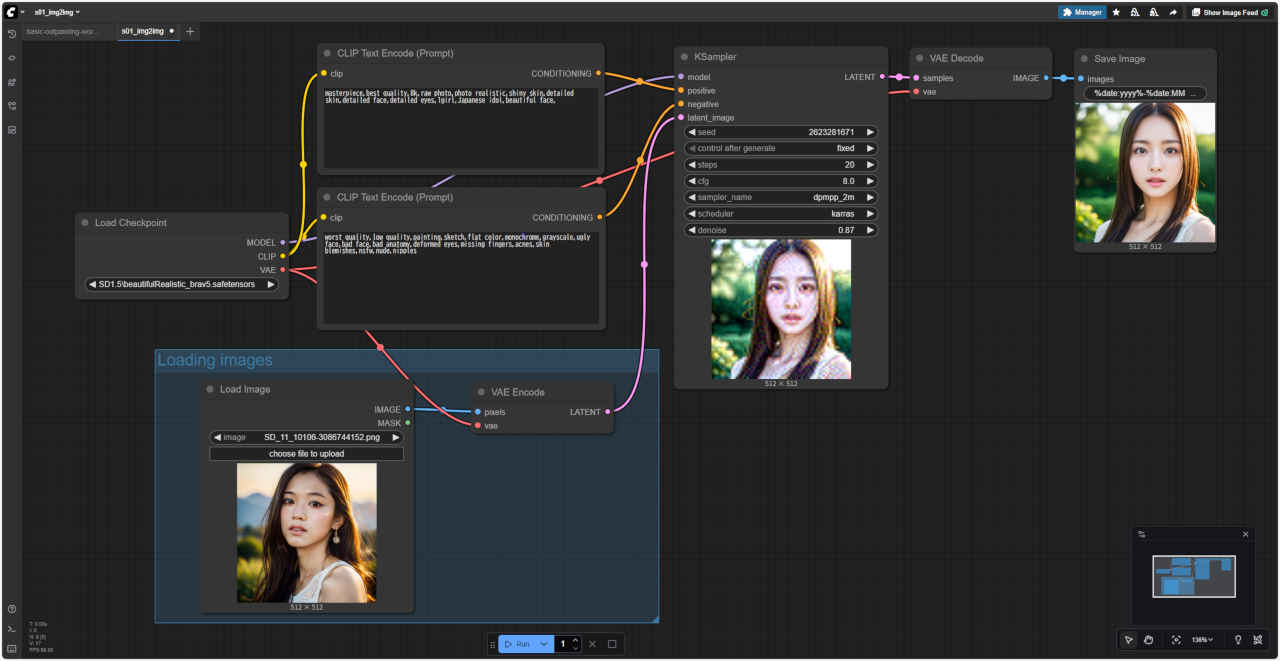The width and height of the screenshot is (1280, 661).
Task: Open the sampler_name dpmpp_2m selector
Action: click(x=781, y=197)
